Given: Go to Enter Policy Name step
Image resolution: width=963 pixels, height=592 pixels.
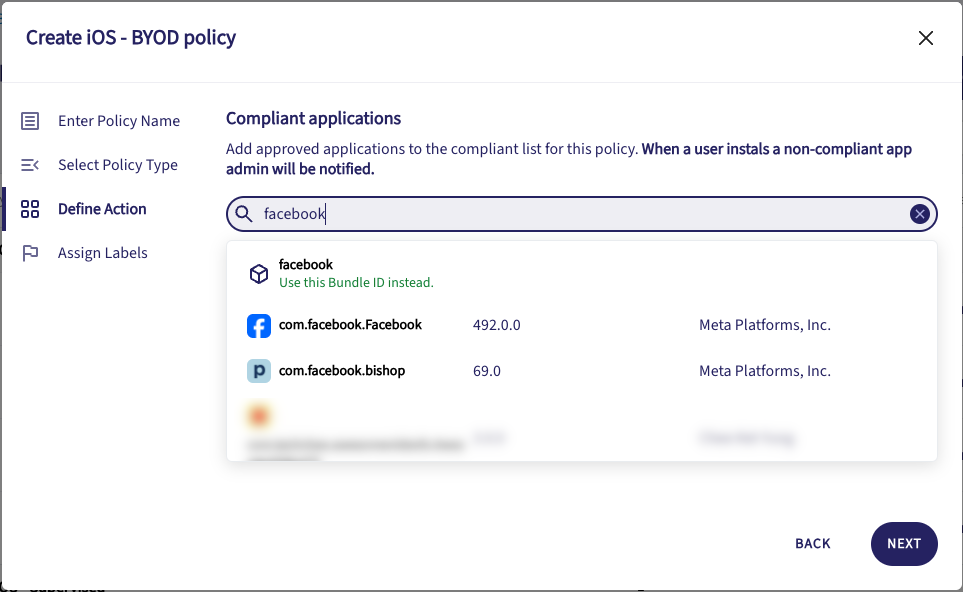Looking at the screenshot, I should (x=118, y=121).
